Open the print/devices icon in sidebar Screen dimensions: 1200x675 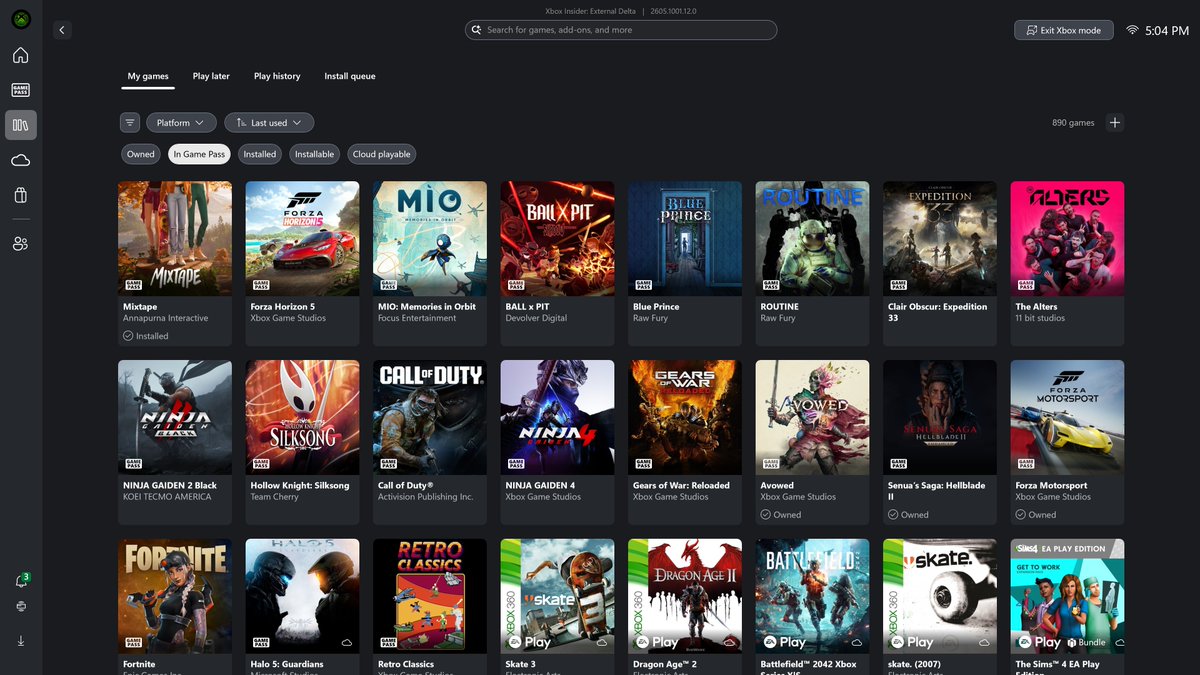(x=21, y=607)
